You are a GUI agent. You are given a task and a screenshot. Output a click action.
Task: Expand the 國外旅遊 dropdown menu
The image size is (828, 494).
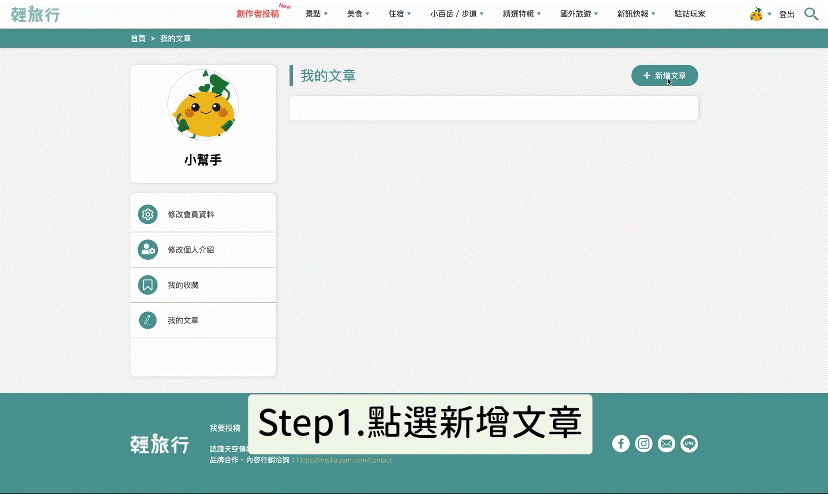coord(579,14)
